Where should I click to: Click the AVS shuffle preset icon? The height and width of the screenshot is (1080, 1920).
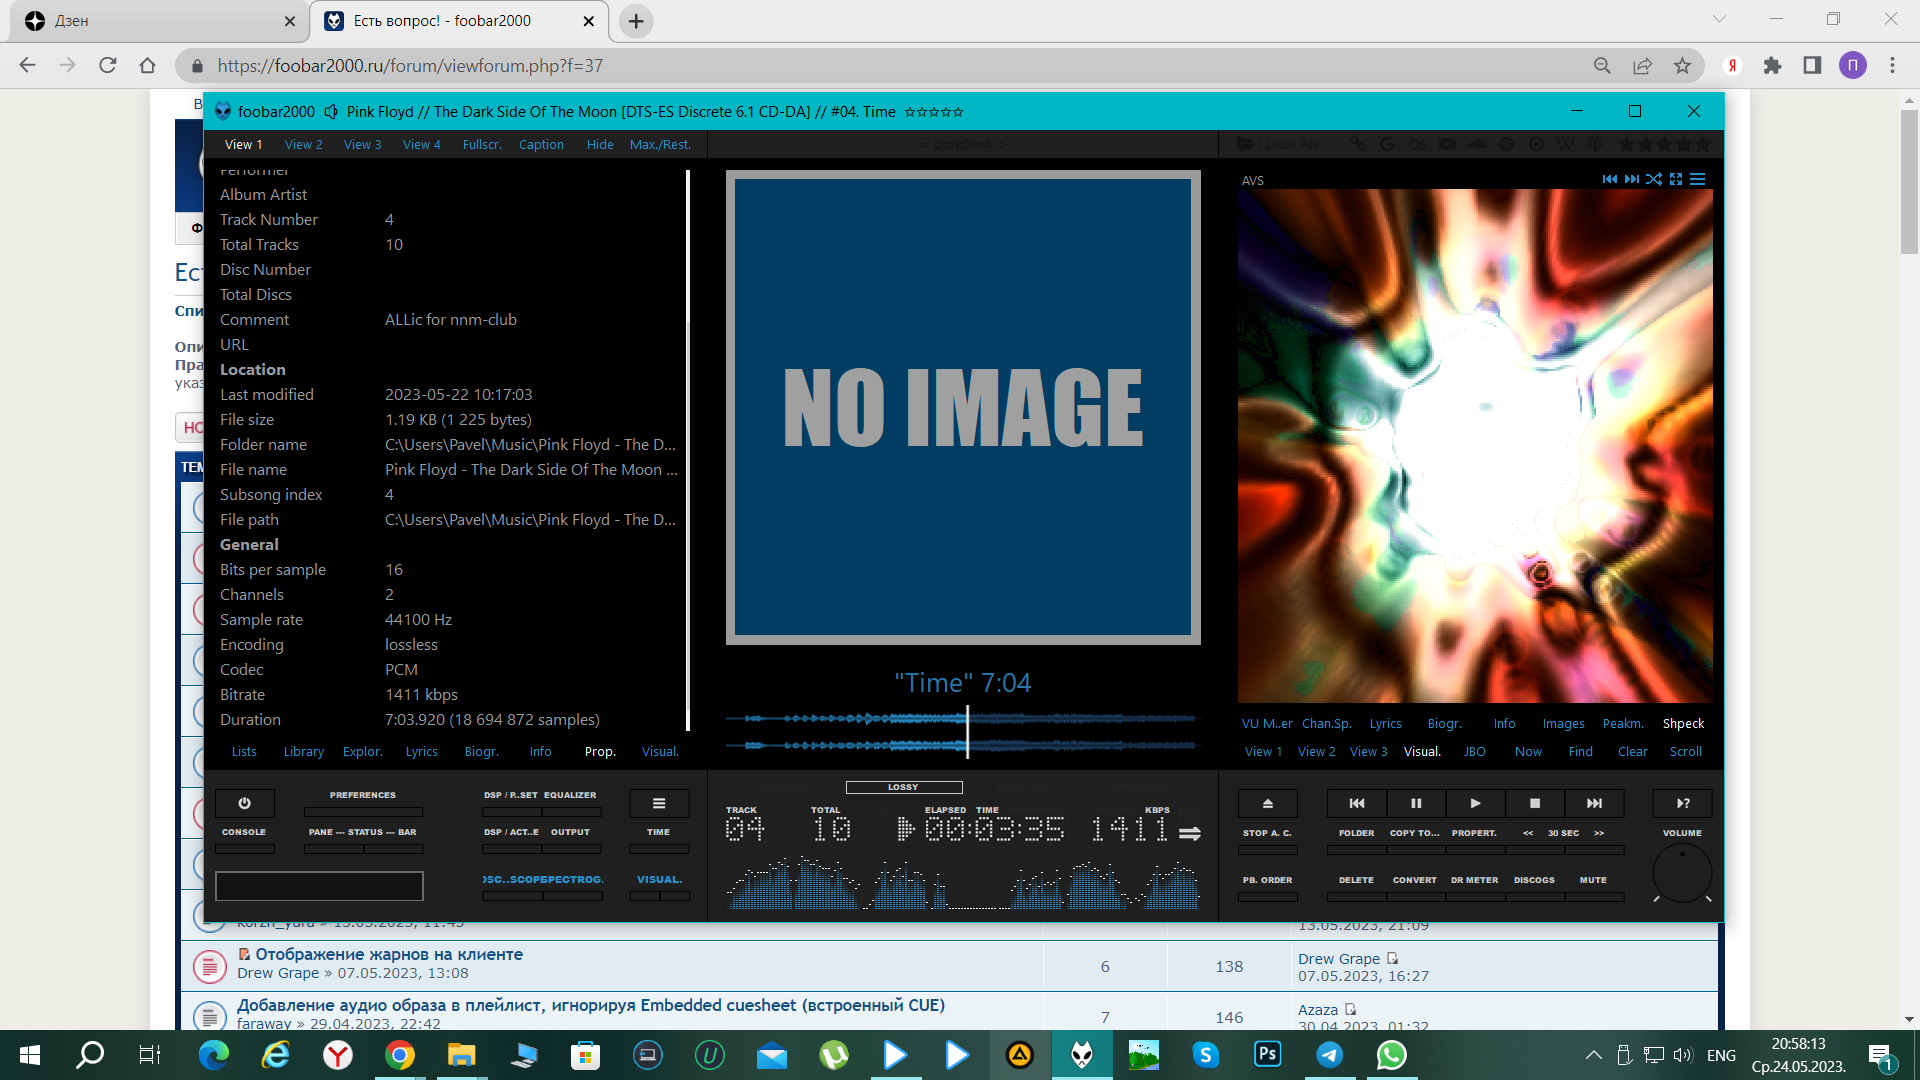click(x=1654, y=179)
